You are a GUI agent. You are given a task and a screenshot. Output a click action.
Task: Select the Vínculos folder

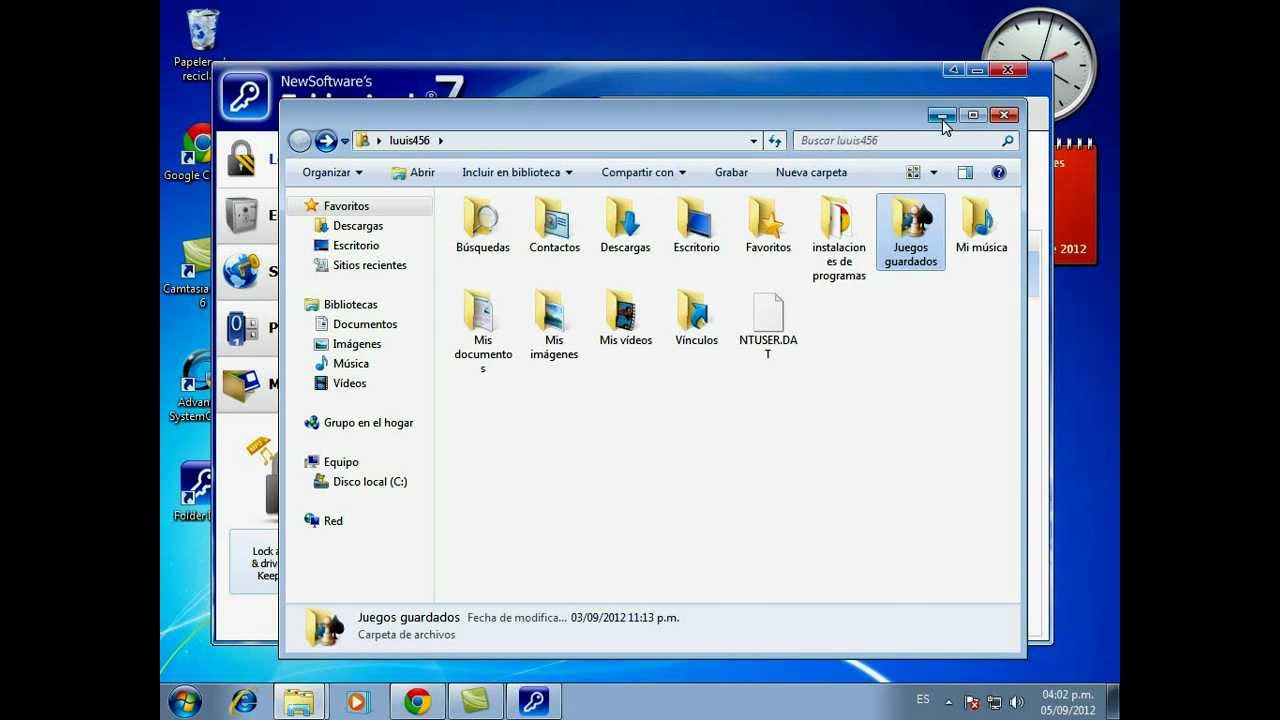point(696,318)
